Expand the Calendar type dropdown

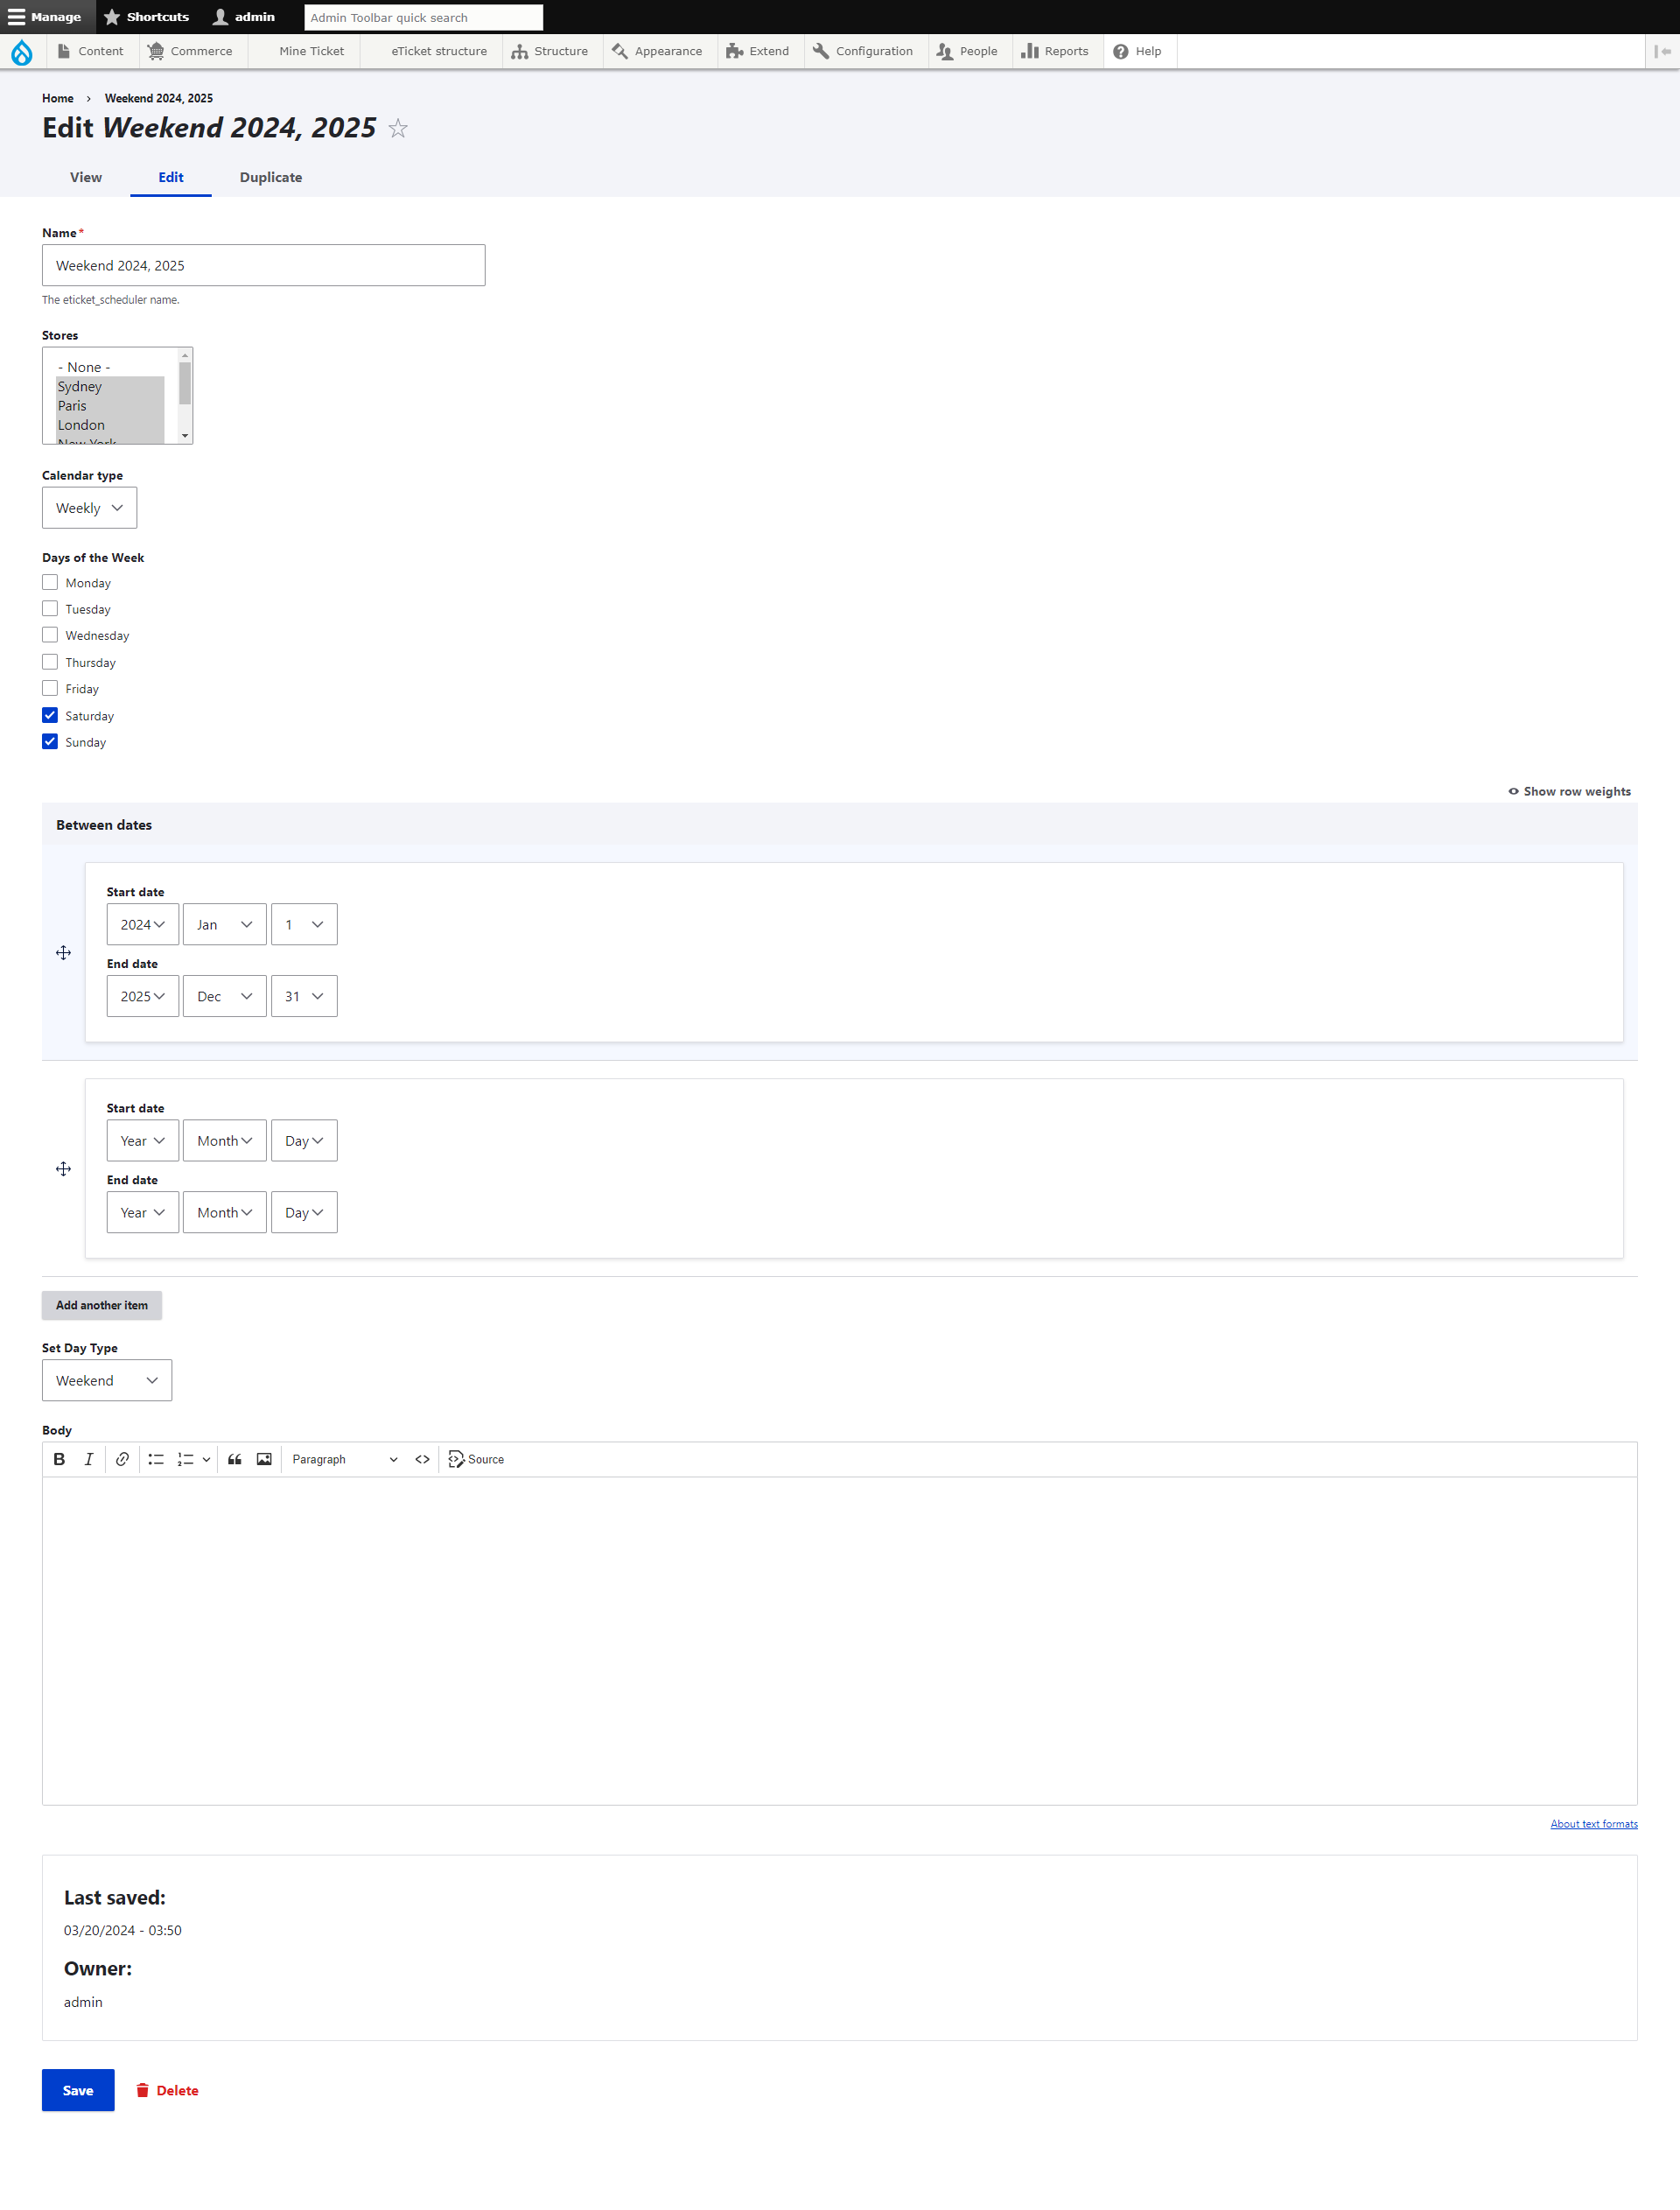pos(90,509)
